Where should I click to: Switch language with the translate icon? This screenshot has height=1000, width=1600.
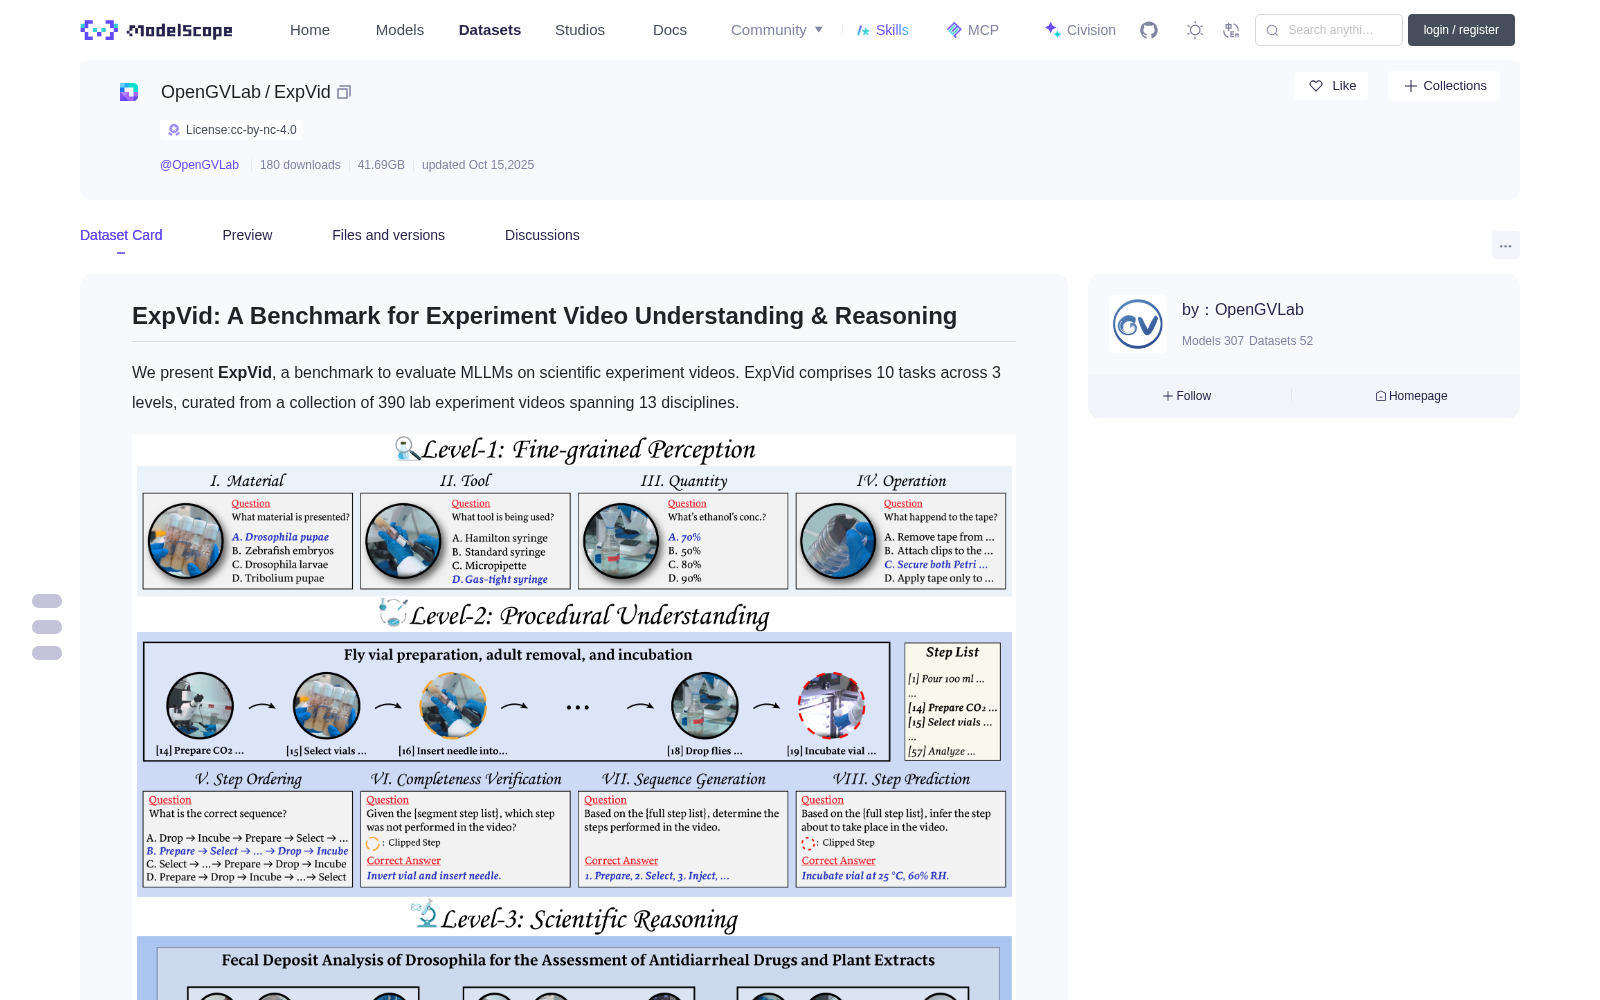(1232, 30)
